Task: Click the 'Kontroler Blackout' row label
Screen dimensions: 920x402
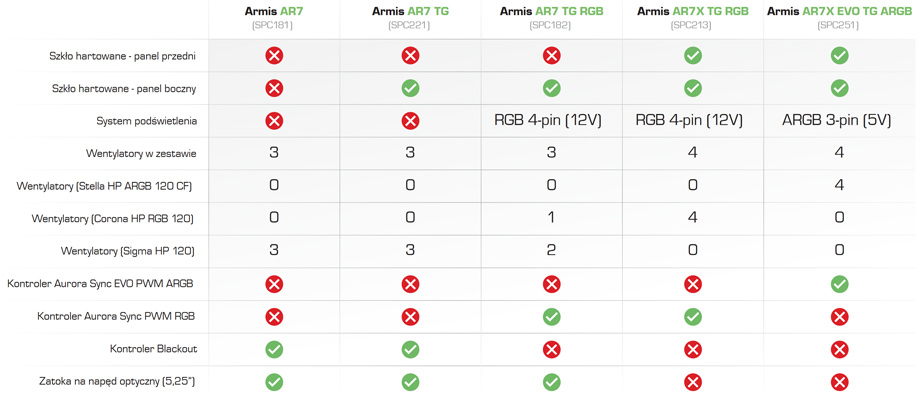Action: [x=154, y=349]
